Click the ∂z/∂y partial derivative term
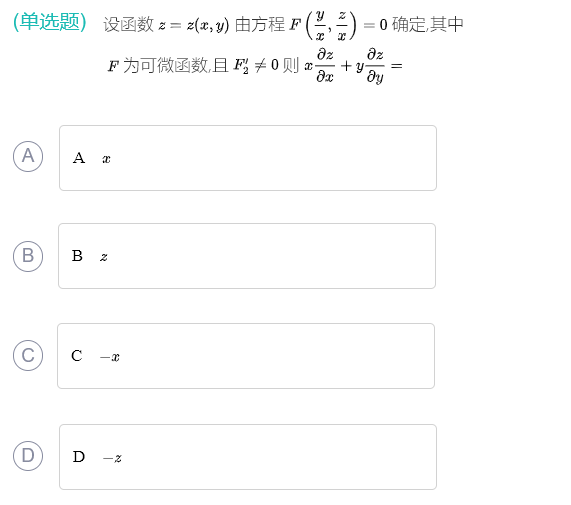The width and height of the screenshot is (571, 505). pyautogui.click(x=375, y=66)
